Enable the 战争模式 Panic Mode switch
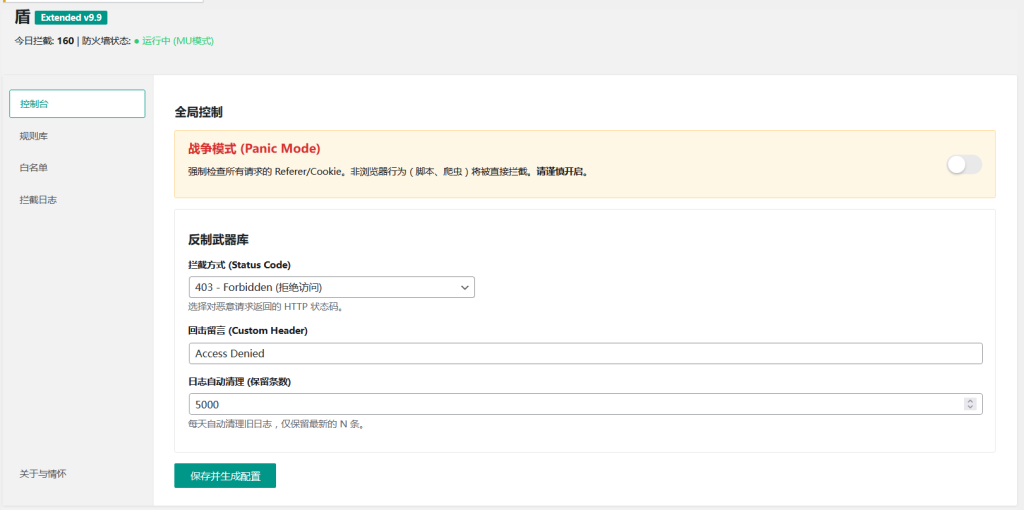Viewport: 1024px width, 510px height. pyautogui.click(x=964, y=165)
